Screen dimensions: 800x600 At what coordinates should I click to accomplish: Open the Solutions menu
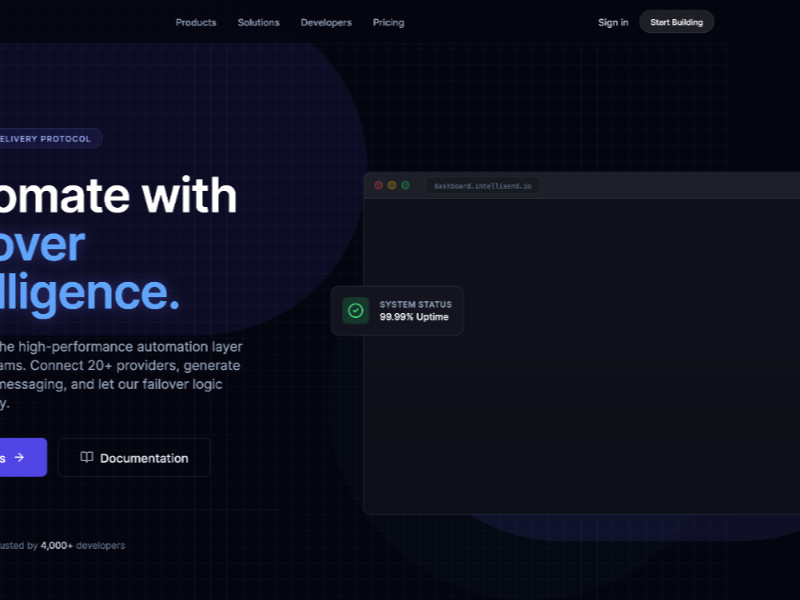pos(258,22)
